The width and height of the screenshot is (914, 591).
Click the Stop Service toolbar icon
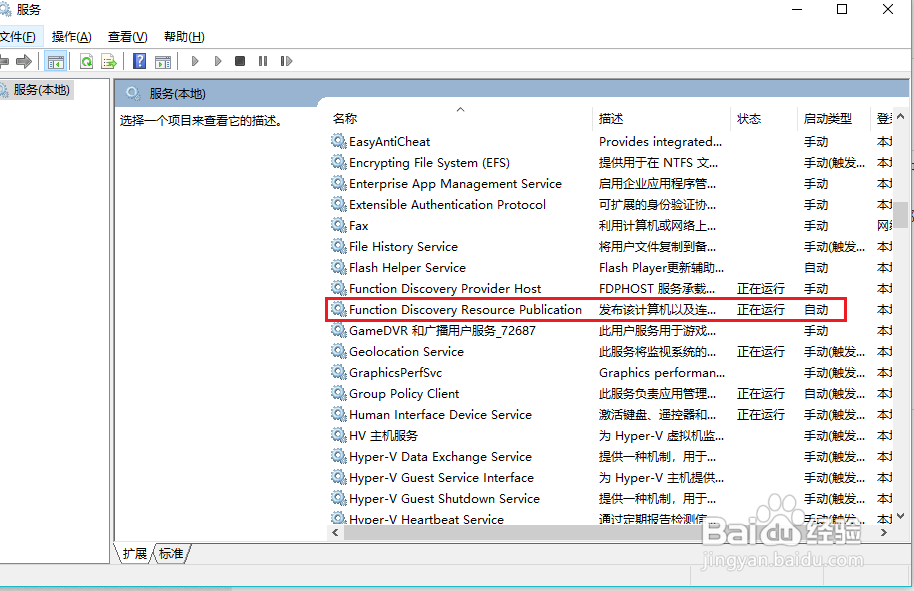240,60
